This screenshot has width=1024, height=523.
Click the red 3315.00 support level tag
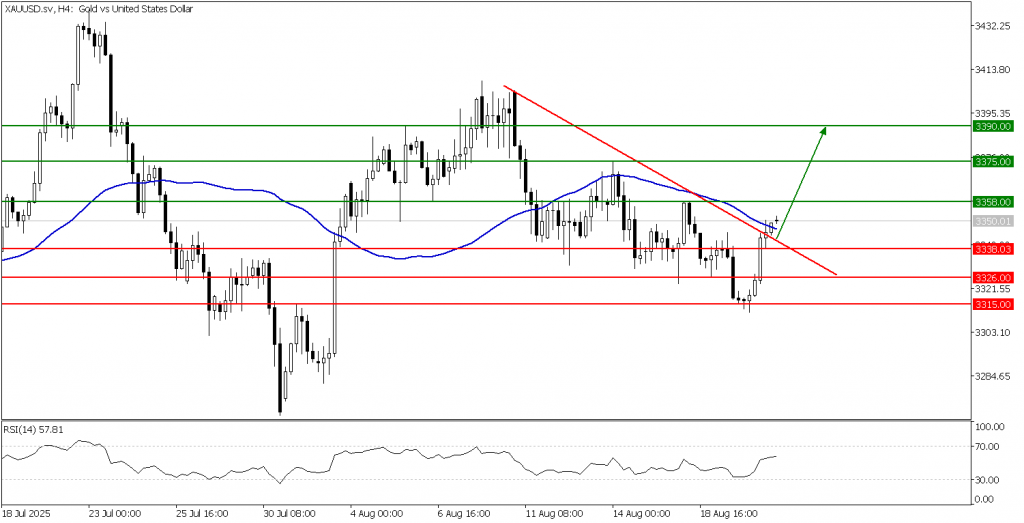coord(993,304)
